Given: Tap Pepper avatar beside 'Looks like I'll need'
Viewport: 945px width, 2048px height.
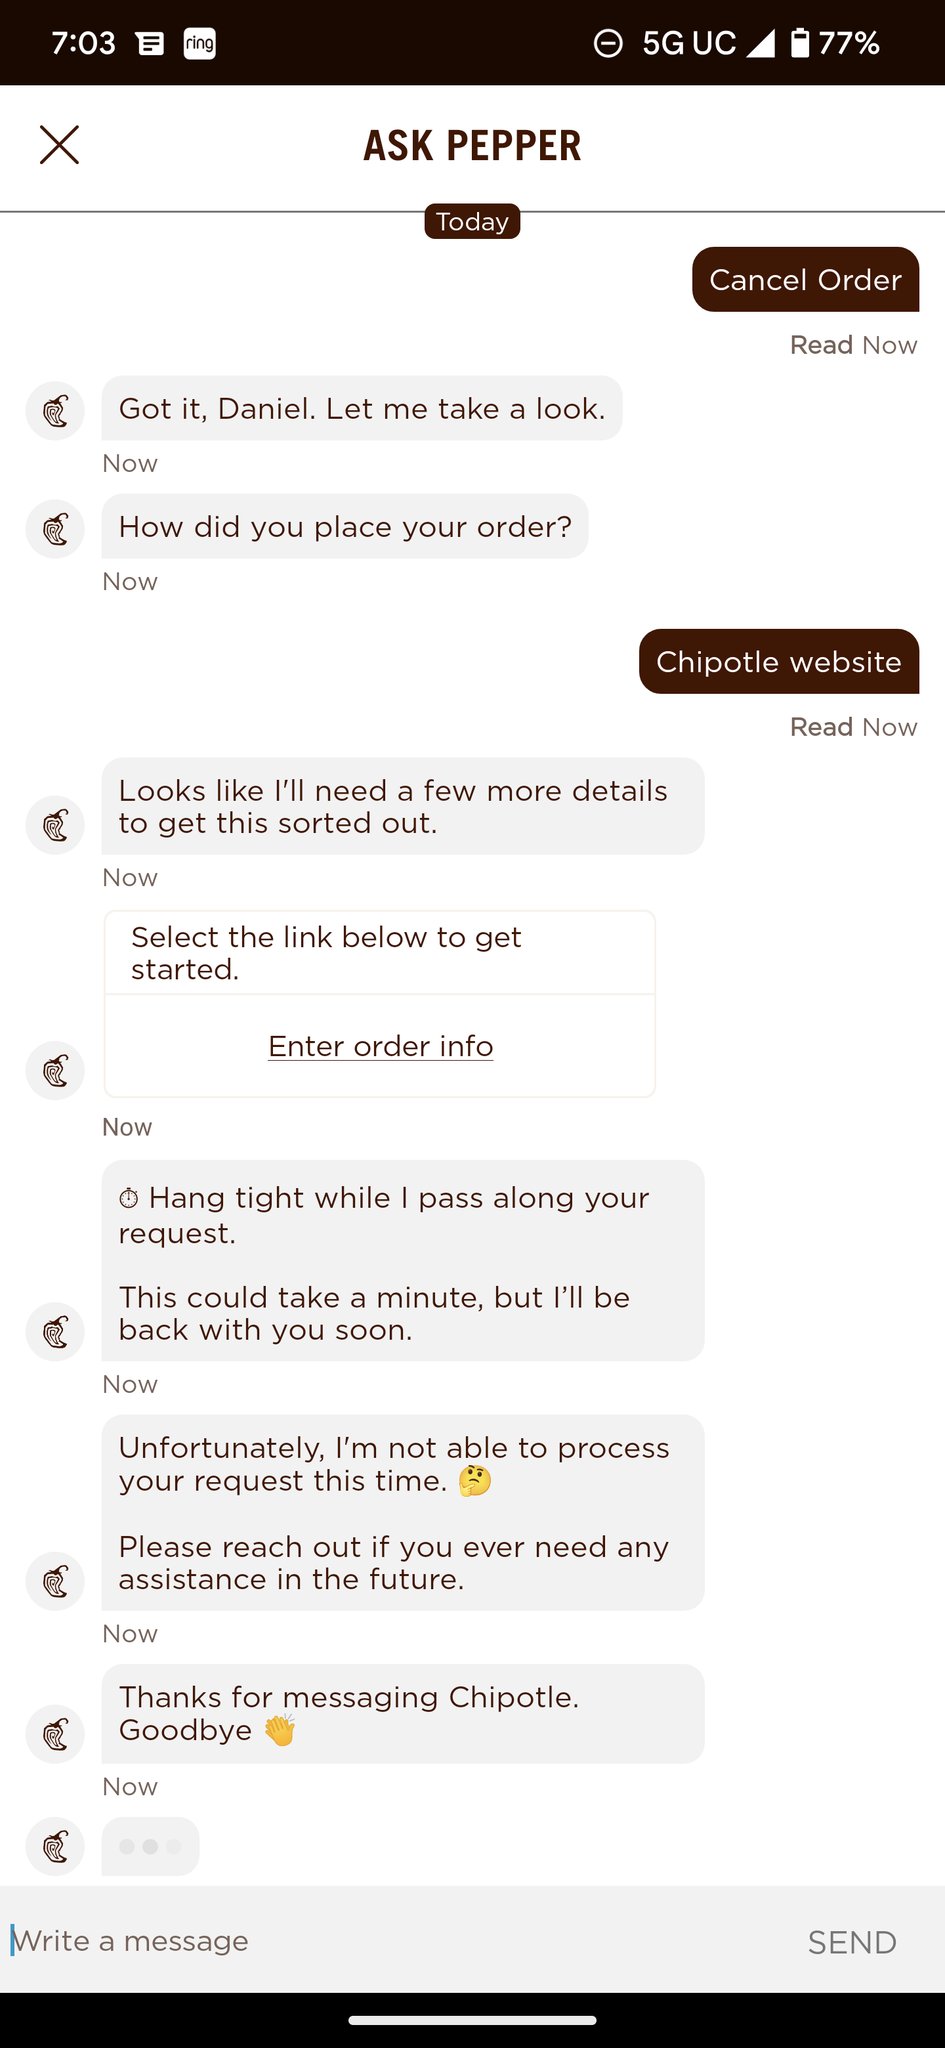Looking at the screenshot, I should (55, 825).
